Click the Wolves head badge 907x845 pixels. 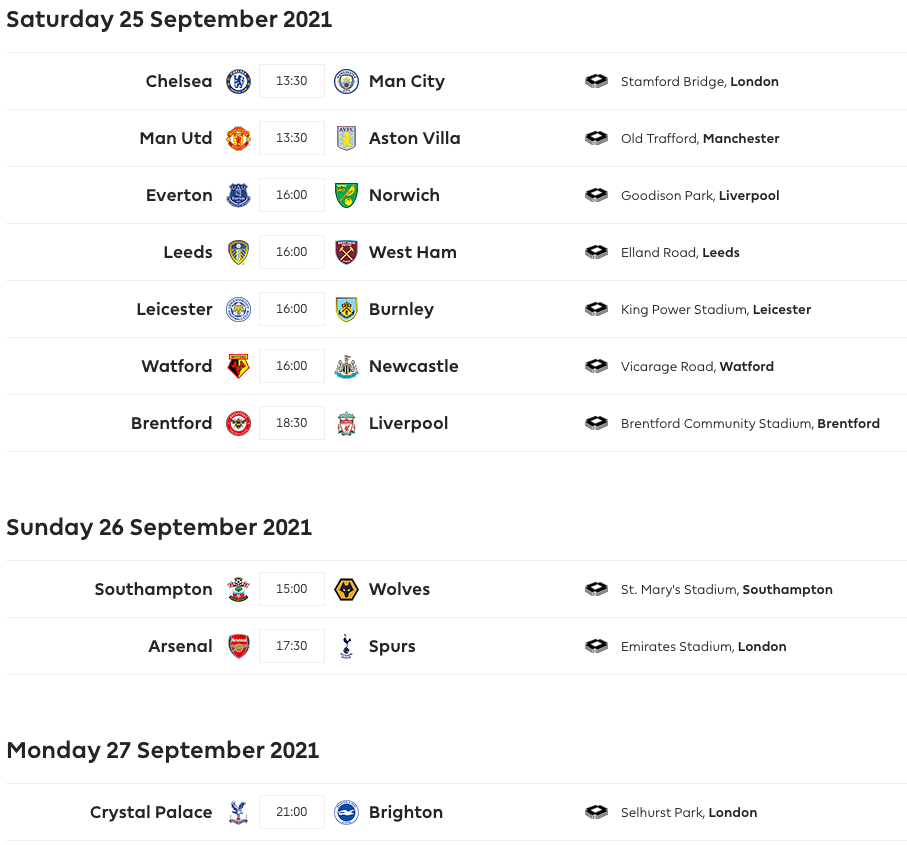pyautogui.click(x=346, y=589)
